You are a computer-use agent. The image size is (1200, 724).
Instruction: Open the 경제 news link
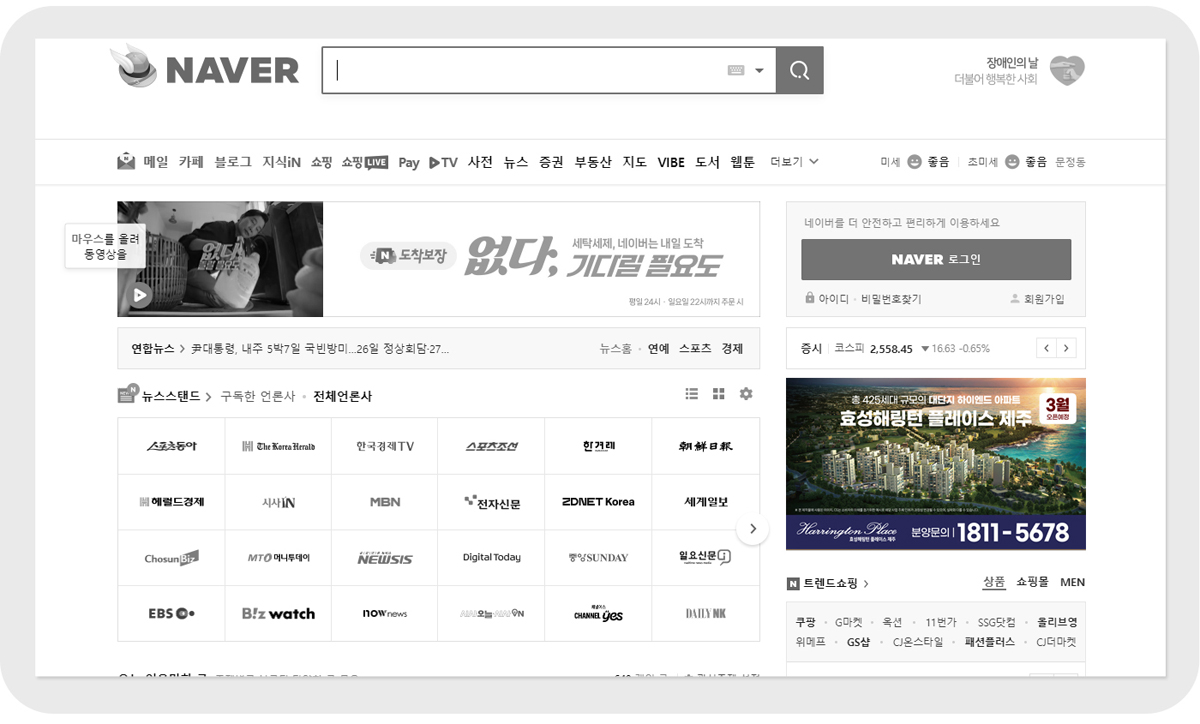click(732, 349)
